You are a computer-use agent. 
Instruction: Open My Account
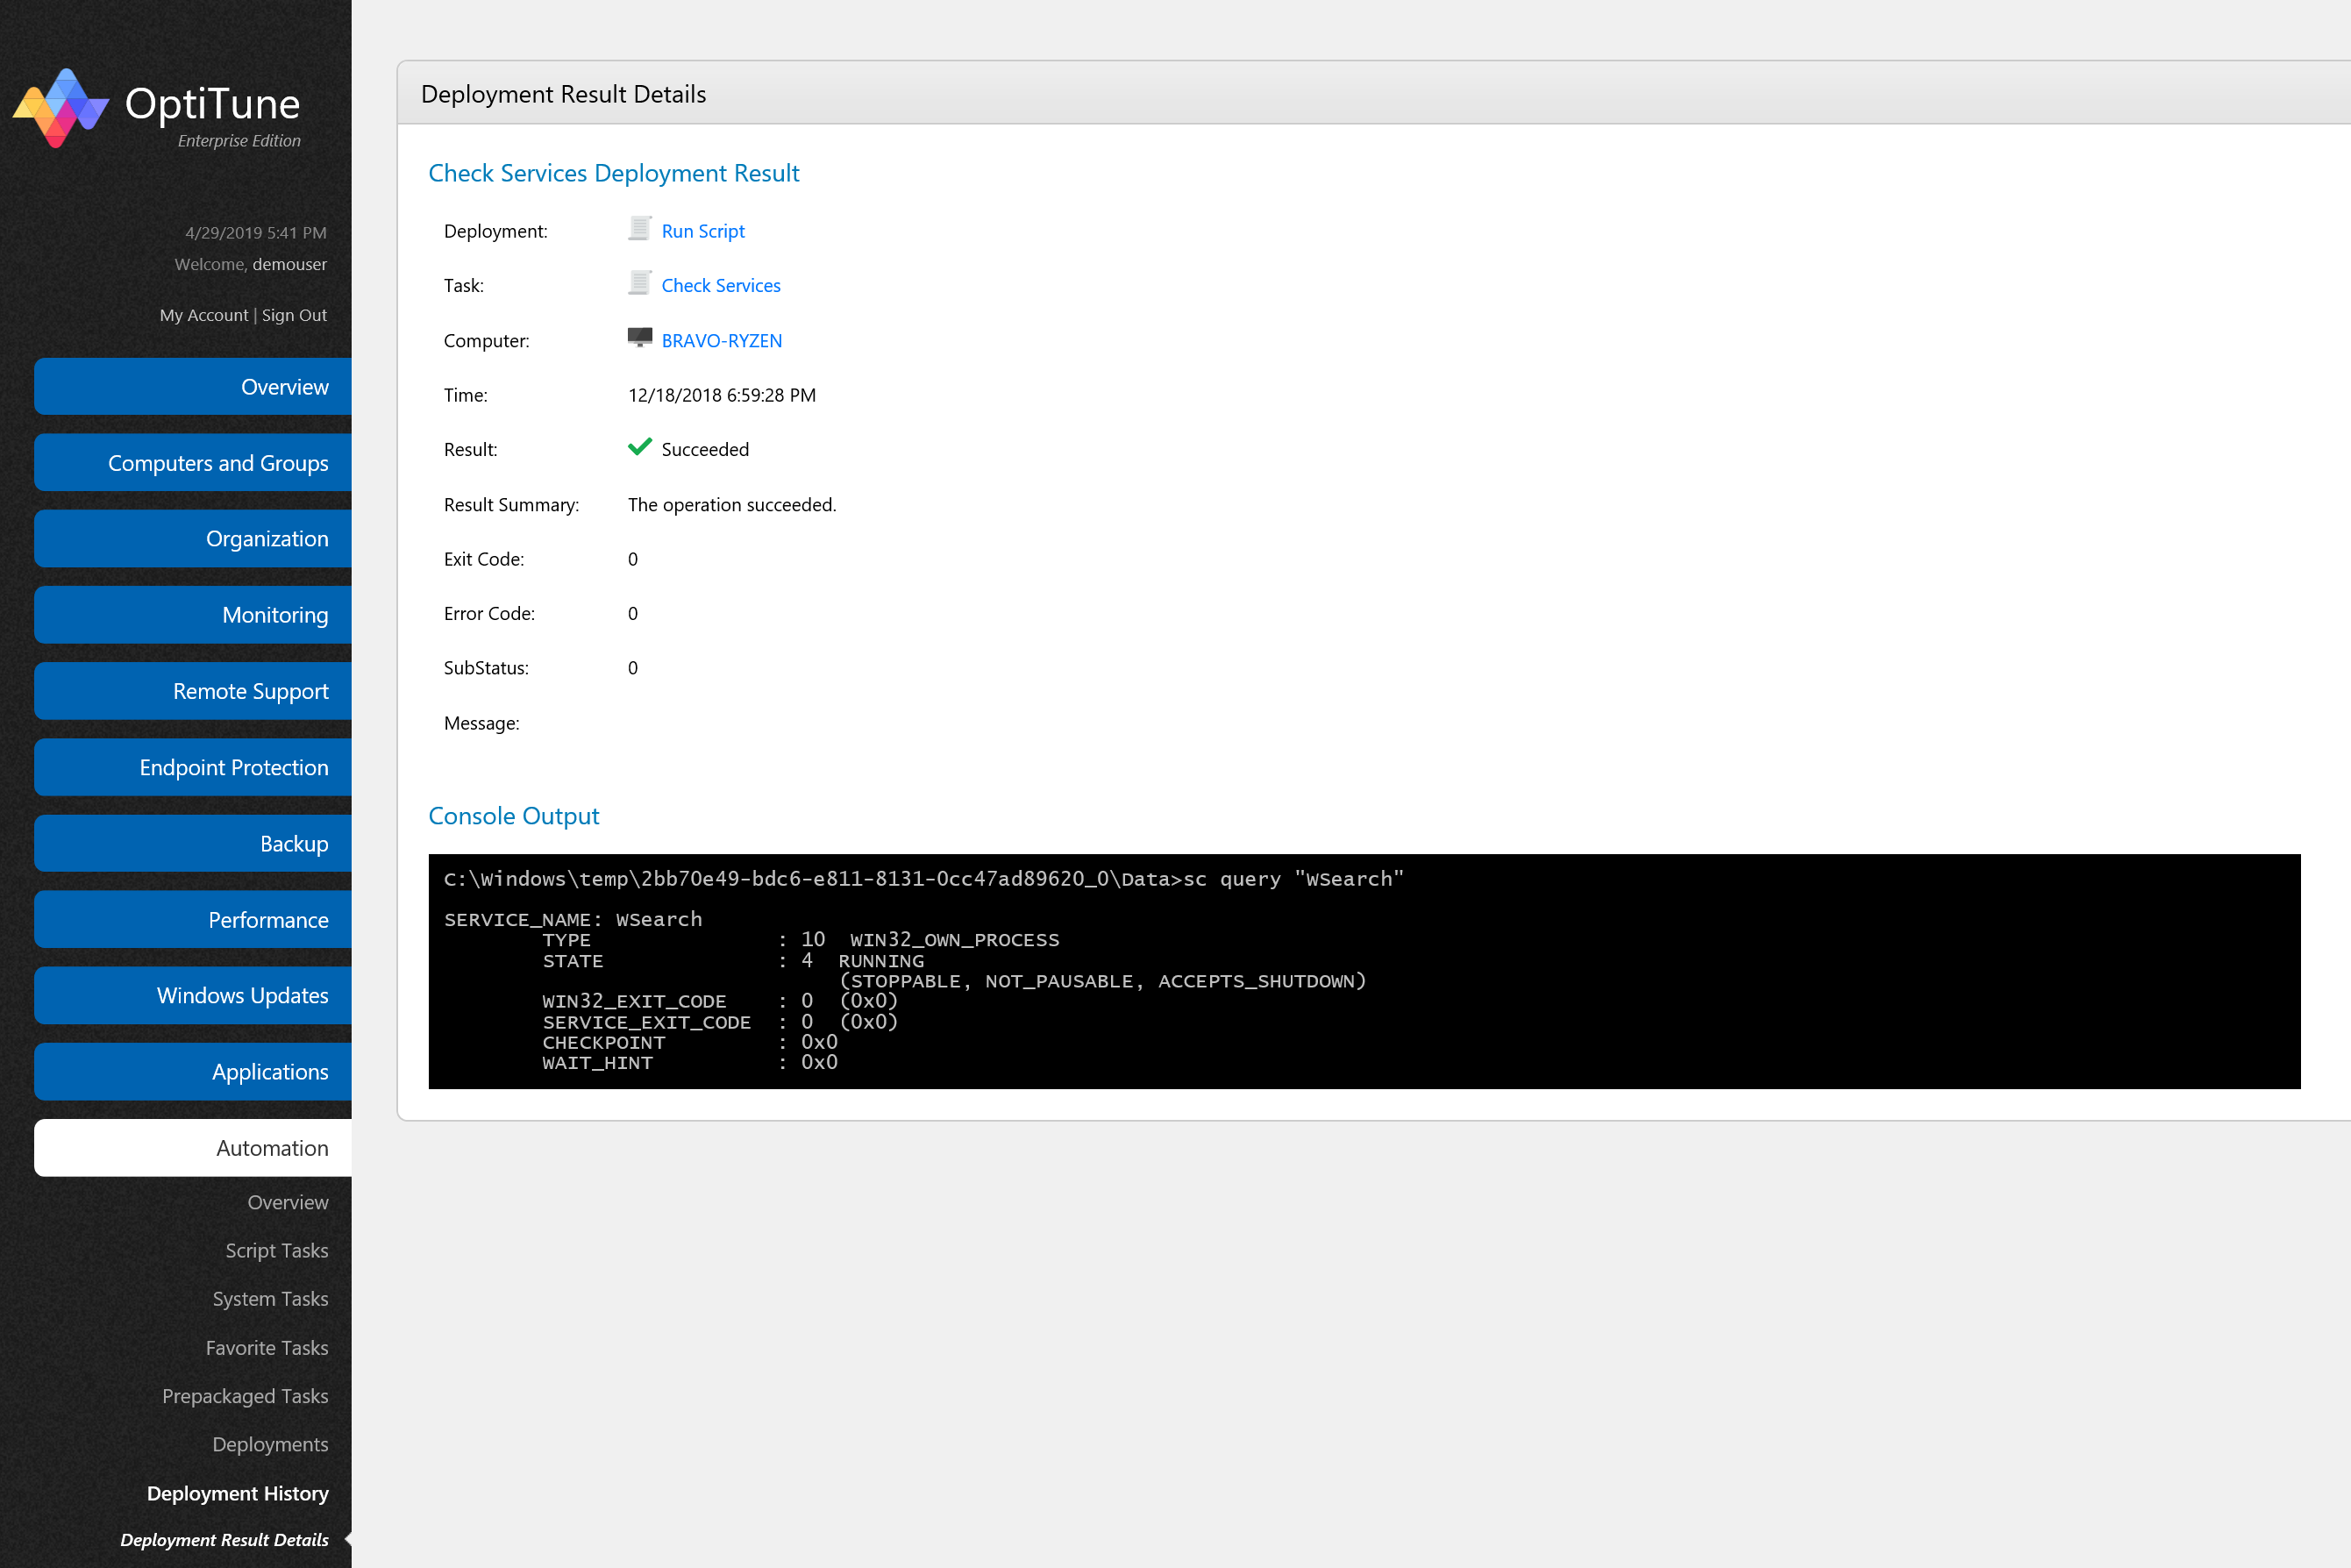(x=203, y=314)
